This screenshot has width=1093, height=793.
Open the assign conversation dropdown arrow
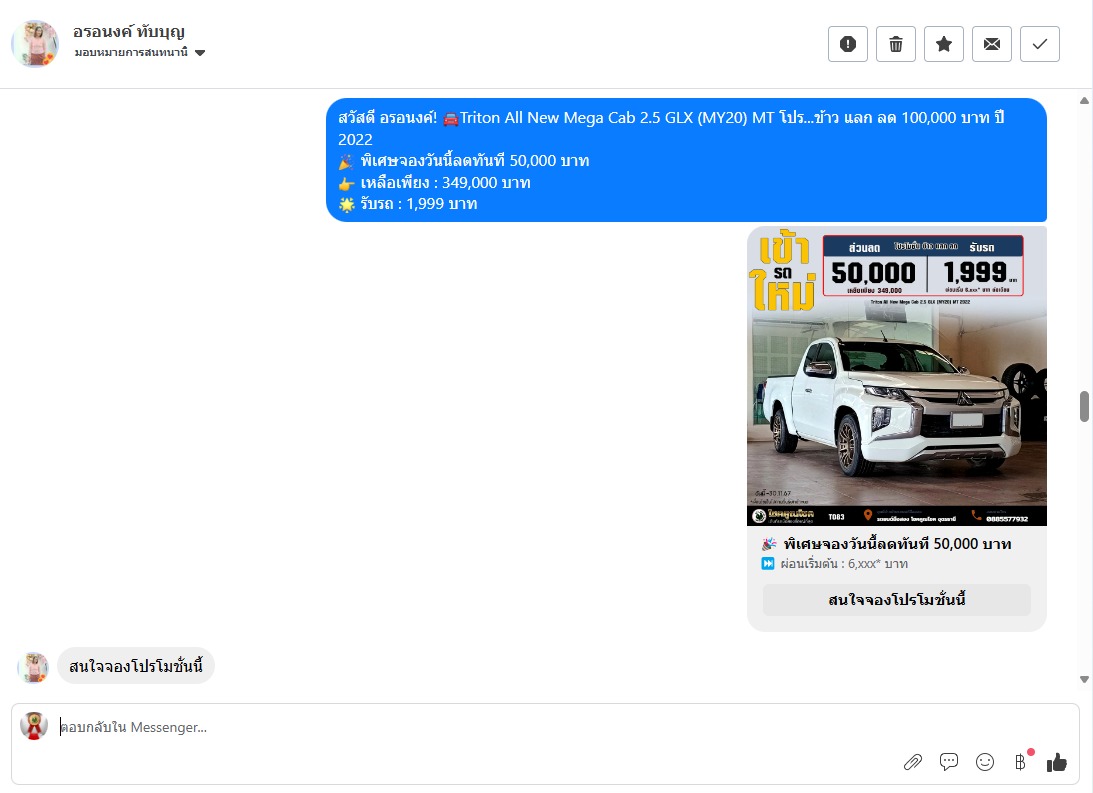(x=200, y=53)
